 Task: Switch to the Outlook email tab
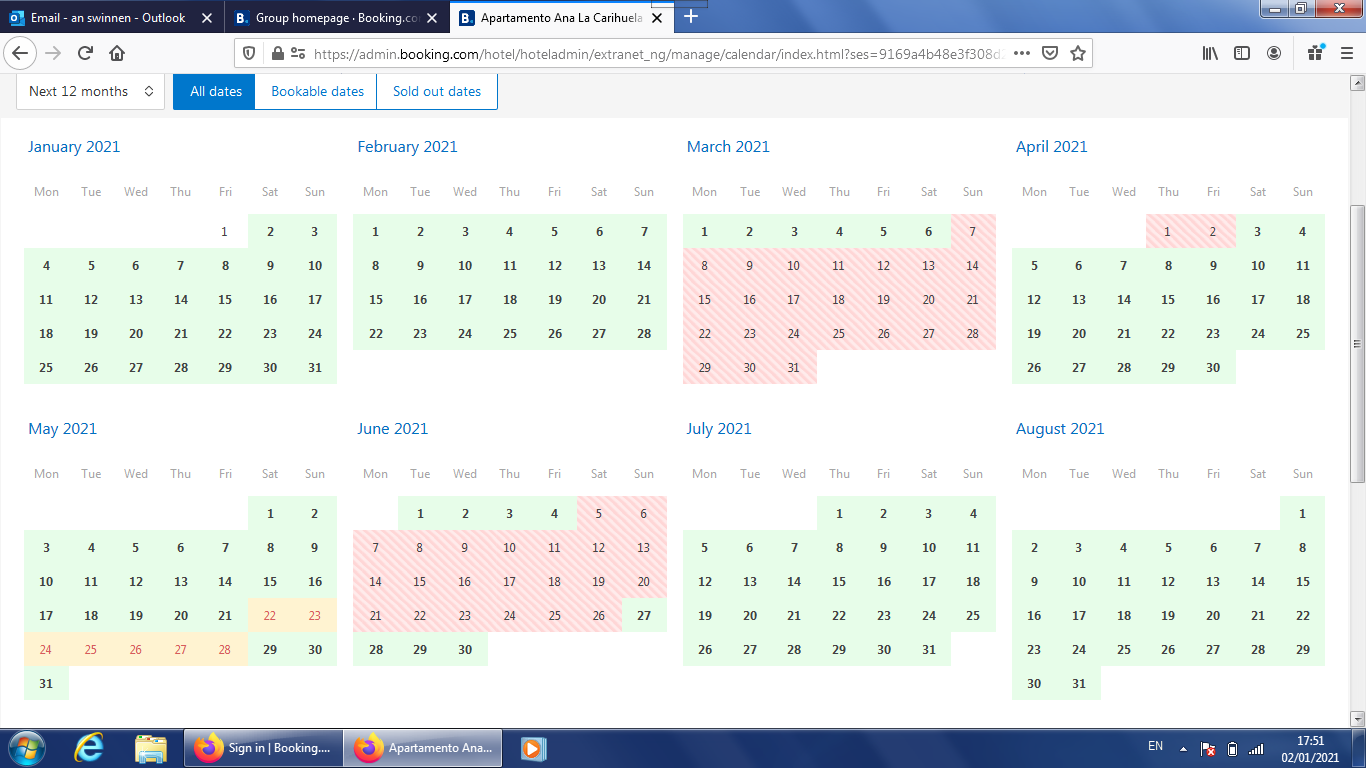(x=110, y=18)
